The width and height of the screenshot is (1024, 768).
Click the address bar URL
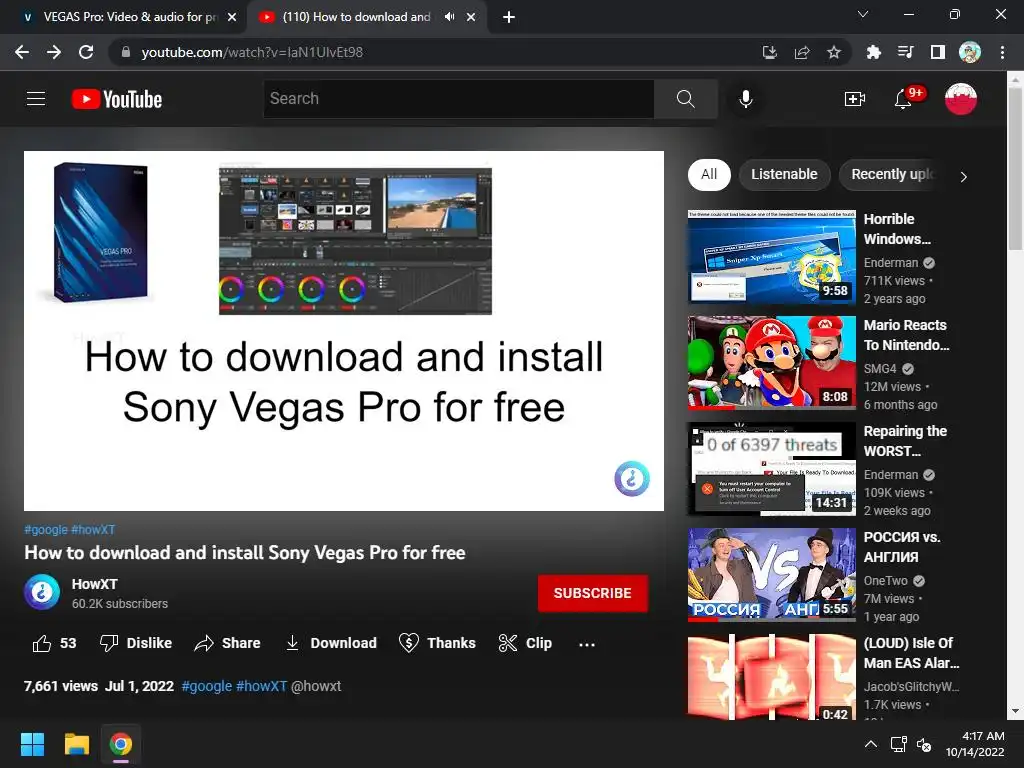251,52
